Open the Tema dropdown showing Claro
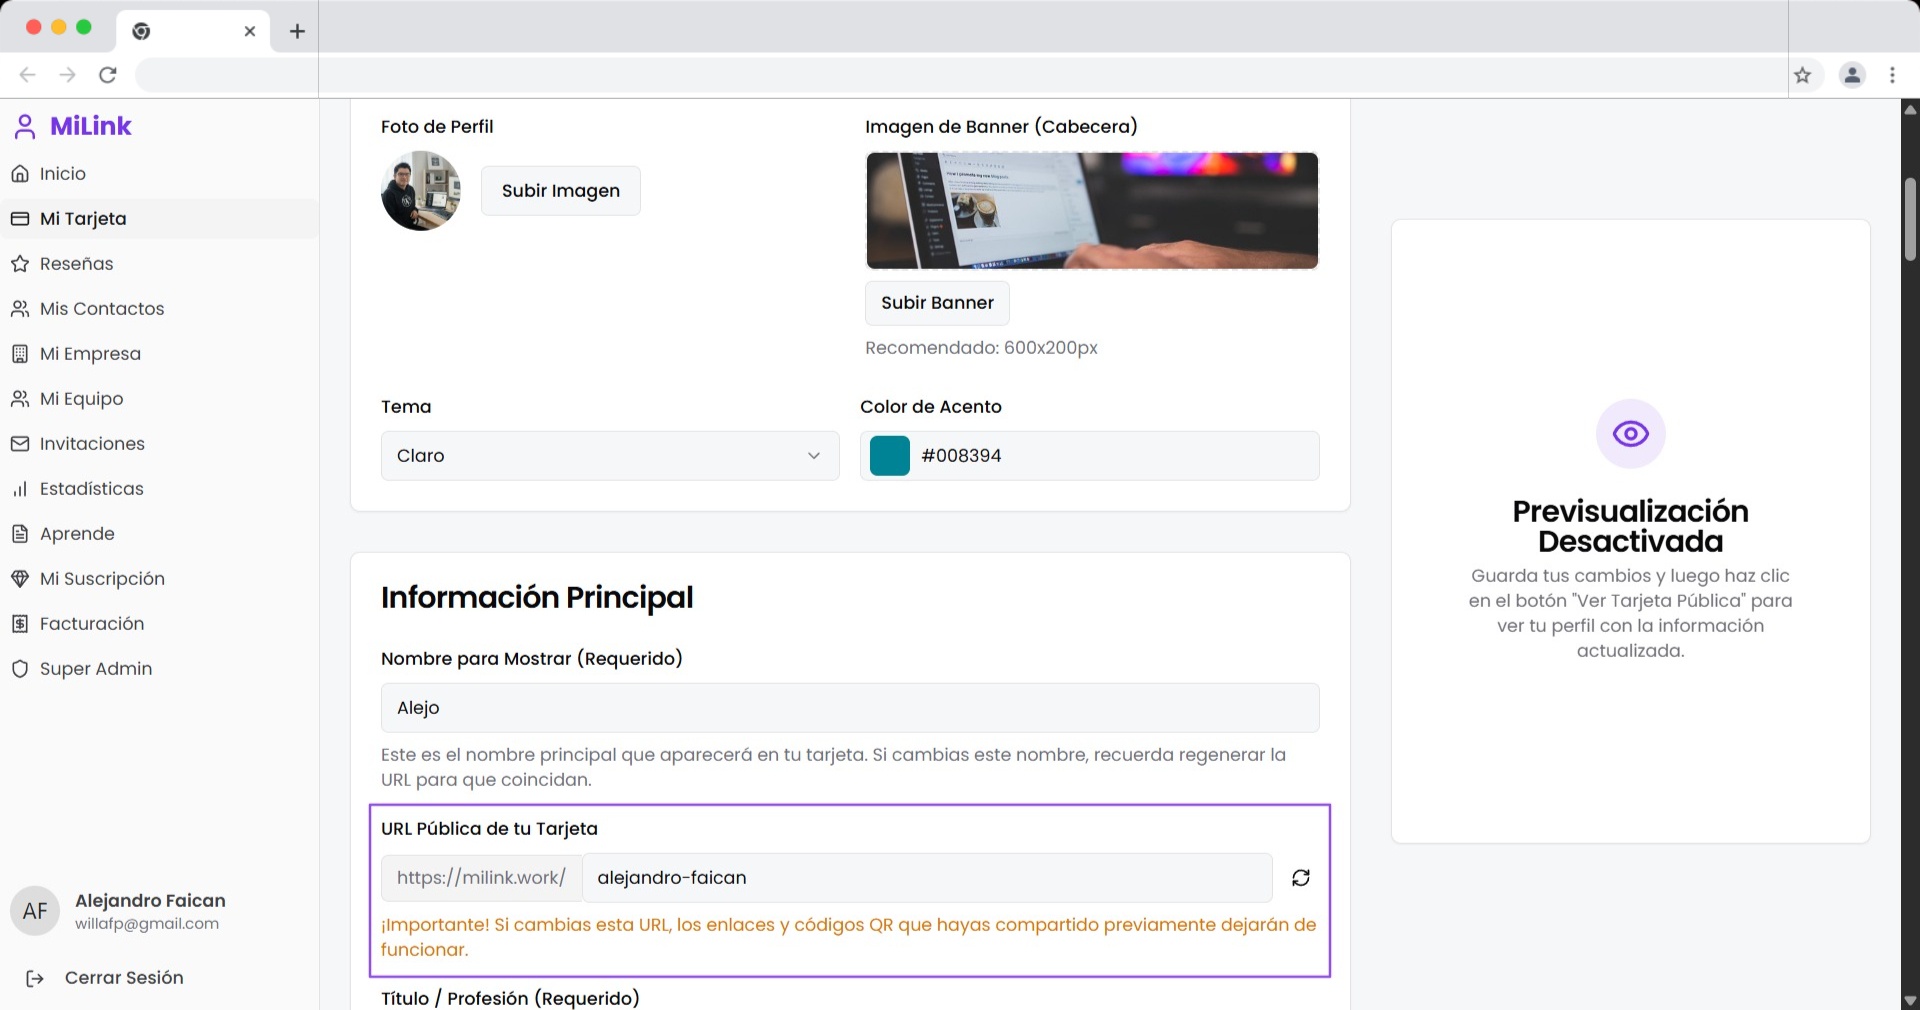 tap(609, 456)
